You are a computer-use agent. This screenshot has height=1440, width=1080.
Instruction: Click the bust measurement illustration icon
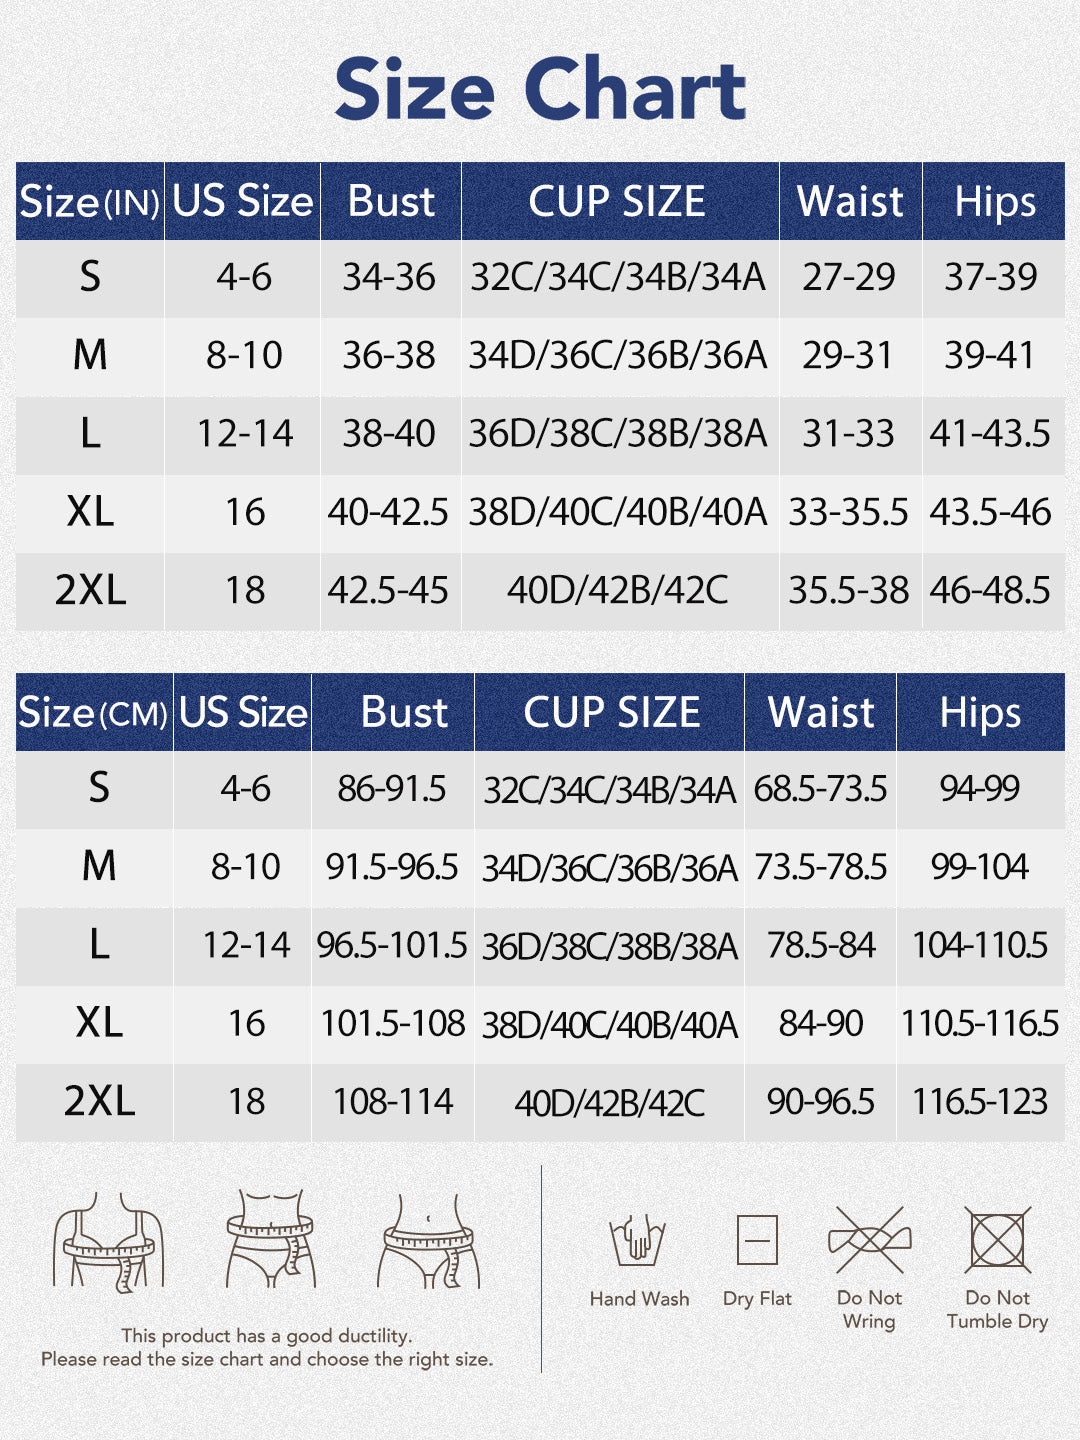point(108,1241)
